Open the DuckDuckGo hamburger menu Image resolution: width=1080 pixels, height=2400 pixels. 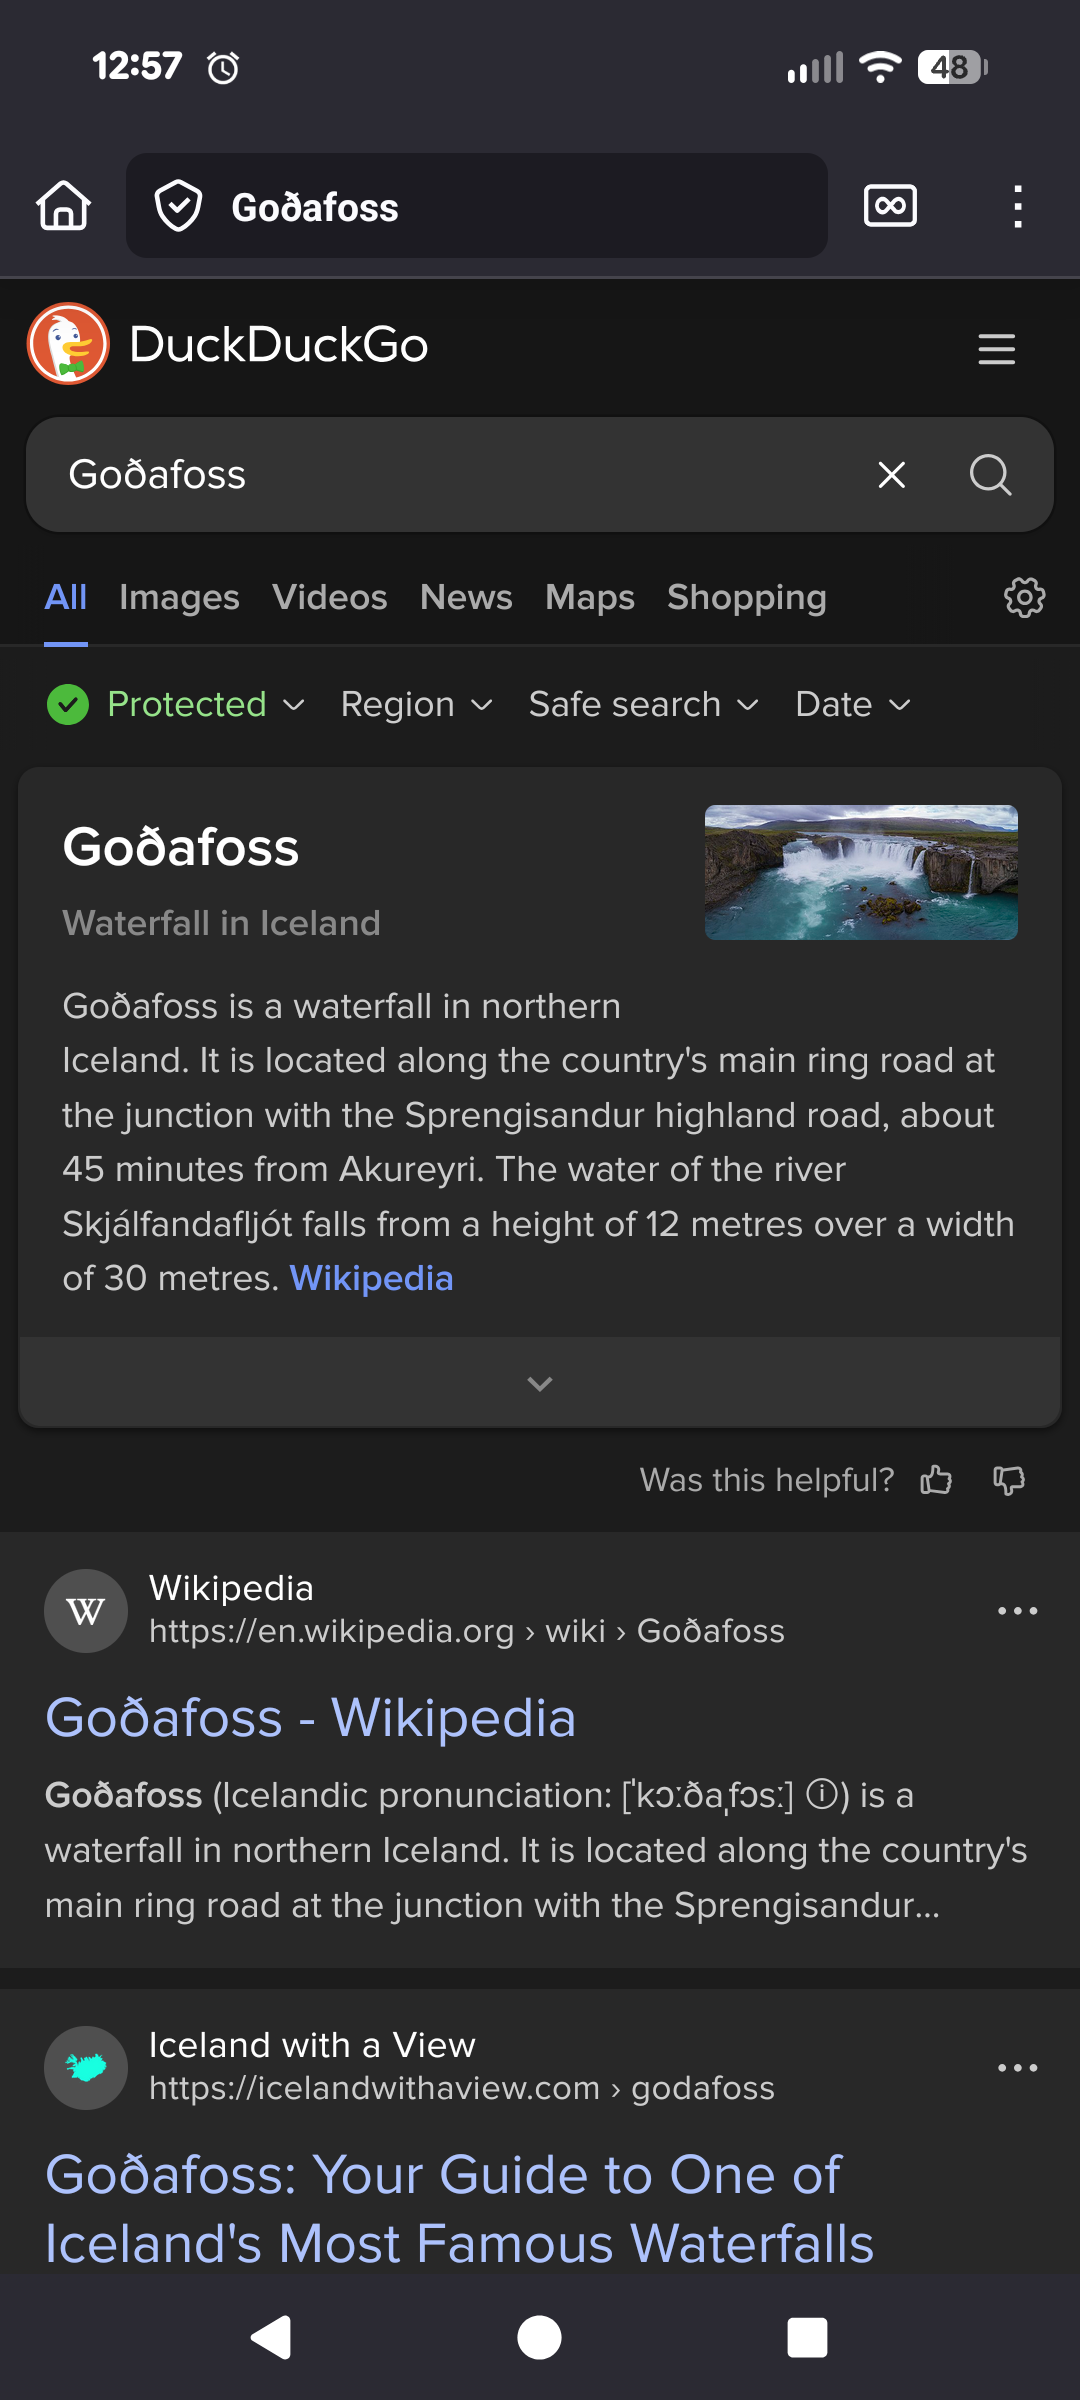996,349
